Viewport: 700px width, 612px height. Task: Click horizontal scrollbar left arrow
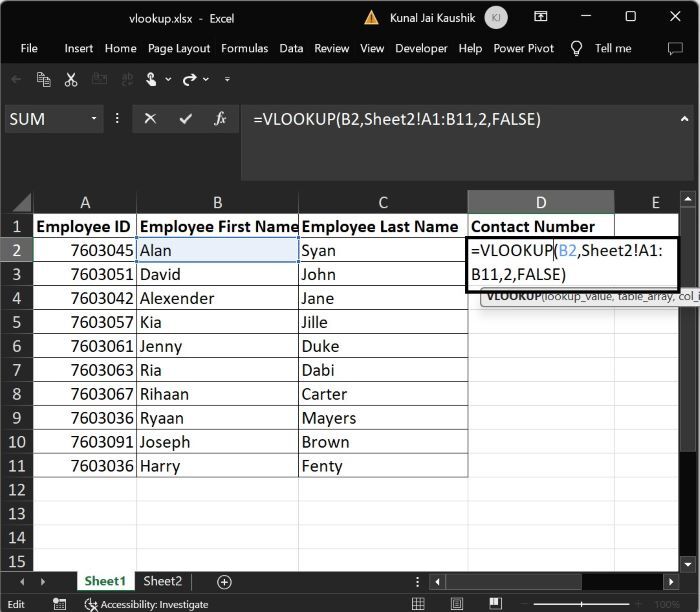(437, 582)
